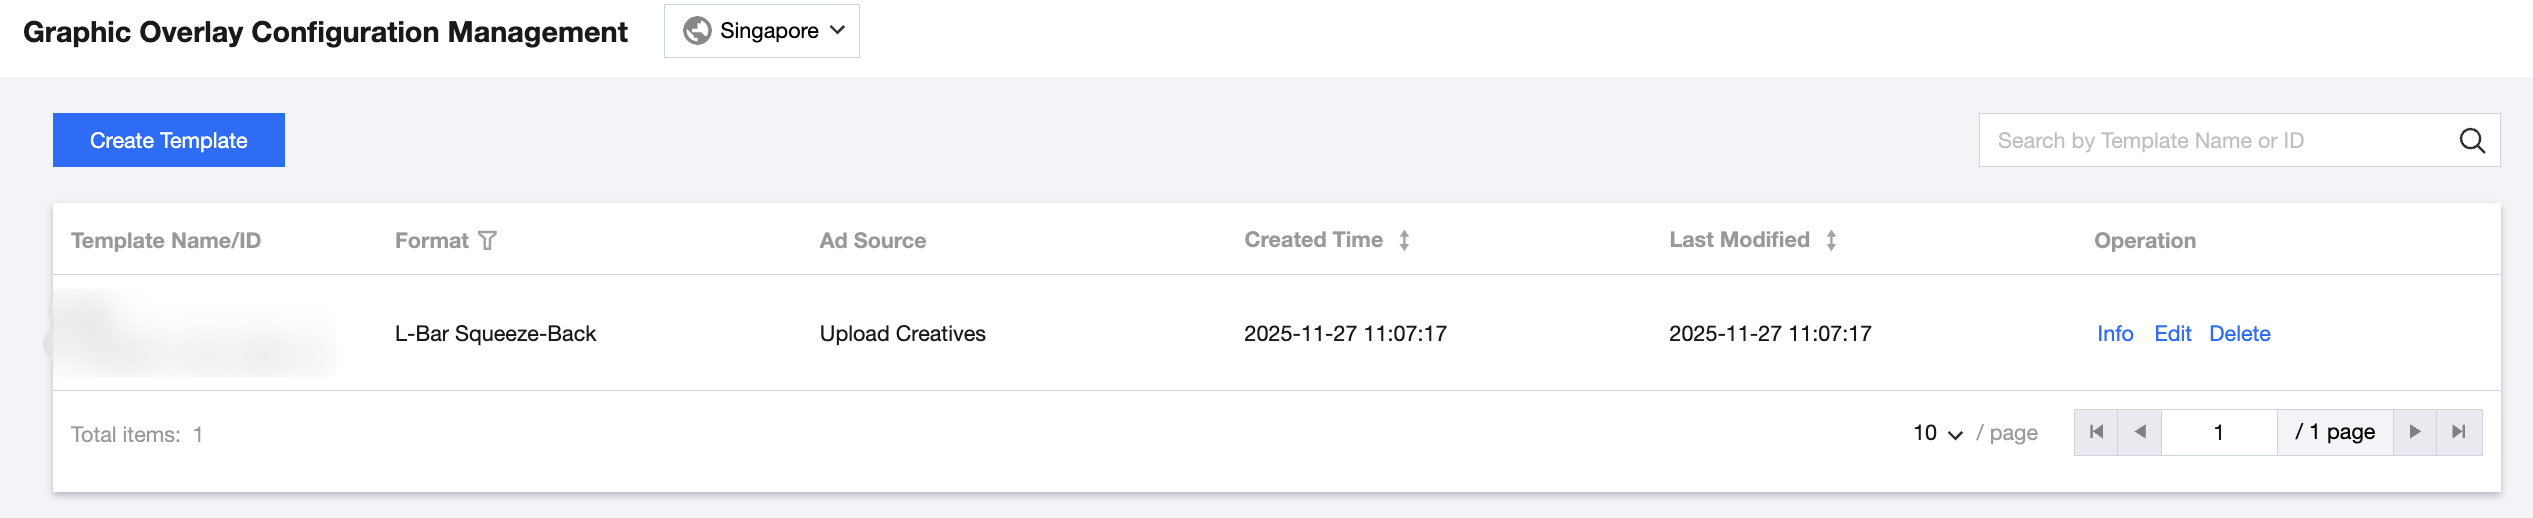Select the blurred template name cell

point(195,333)
